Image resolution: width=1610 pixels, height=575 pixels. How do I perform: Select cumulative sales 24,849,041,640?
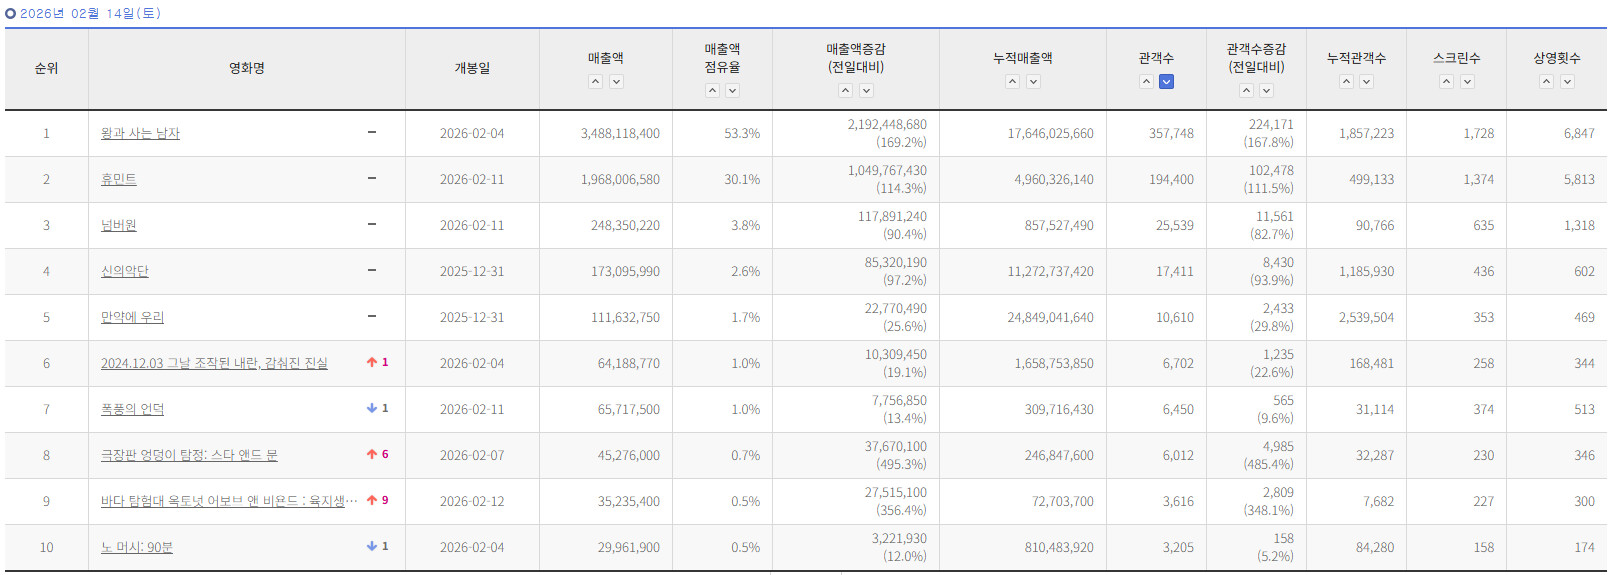click(1050, 317)
